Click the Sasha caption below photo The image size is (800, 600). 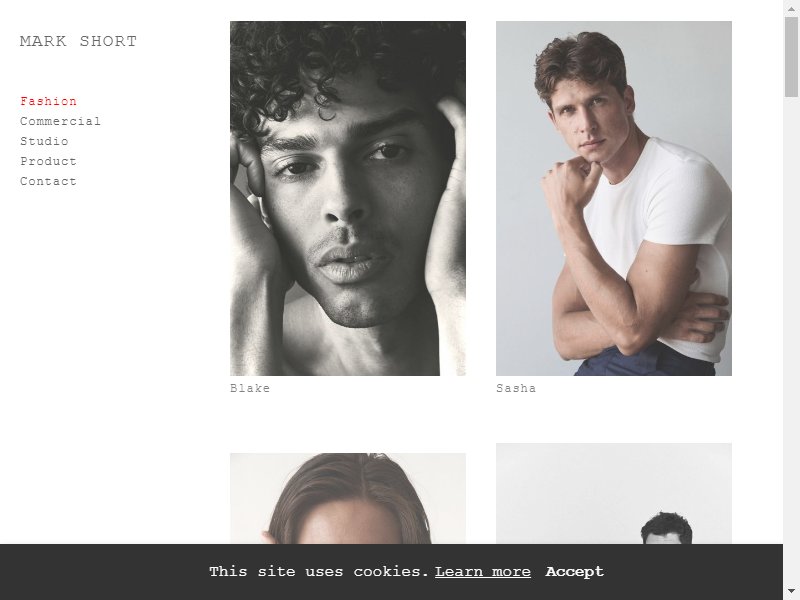click(516, 388)
